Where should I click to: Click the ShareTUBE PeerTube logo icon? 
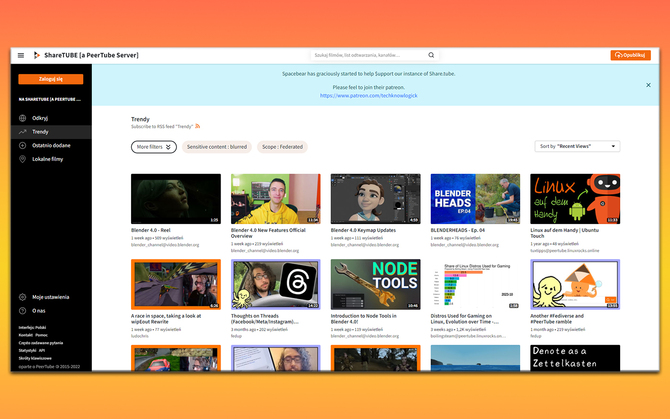(37, 55)
